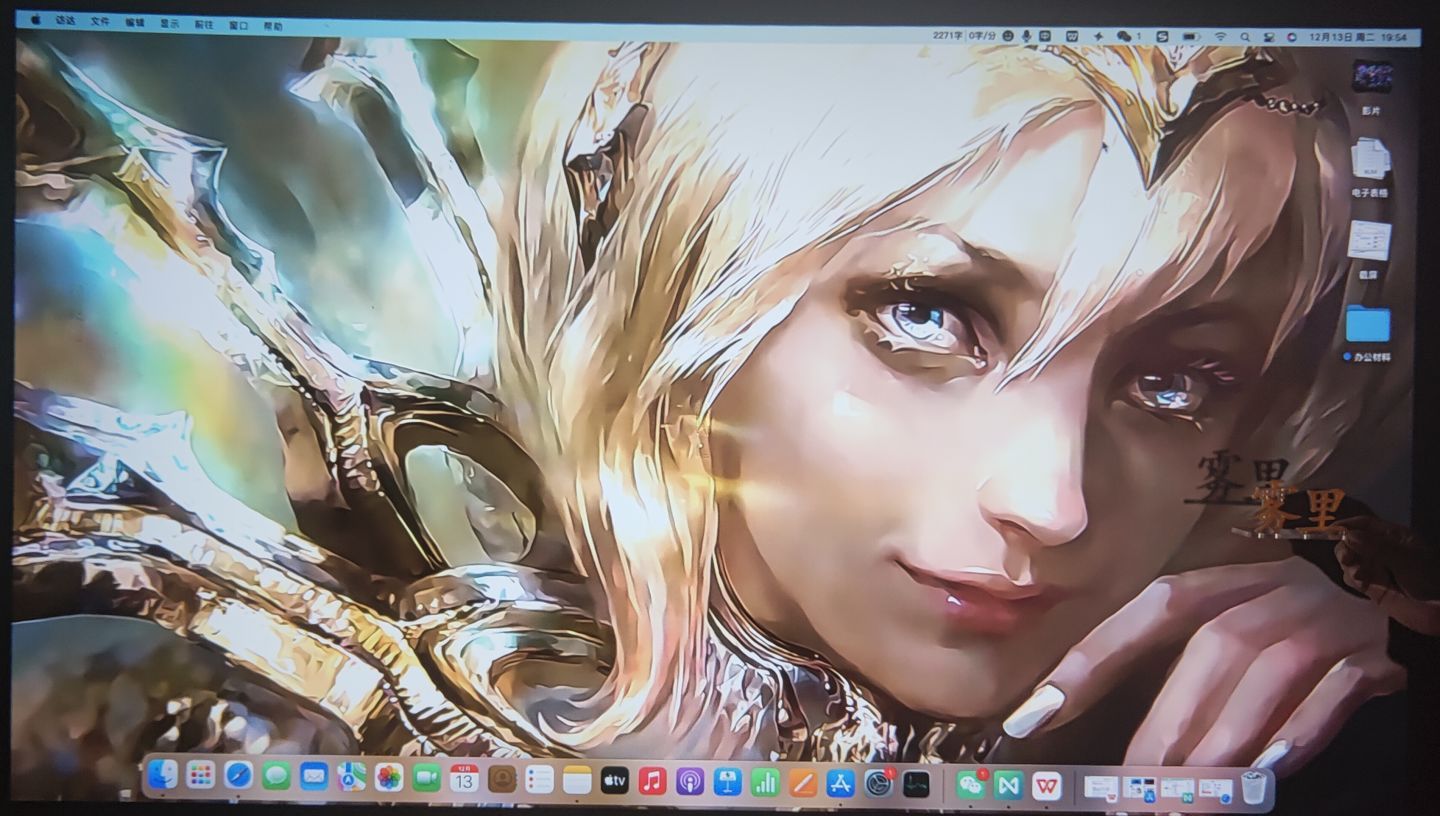This screenshot has width=1440, height=816.
Task: Open the Apple menu
Action: coord(36,20)
